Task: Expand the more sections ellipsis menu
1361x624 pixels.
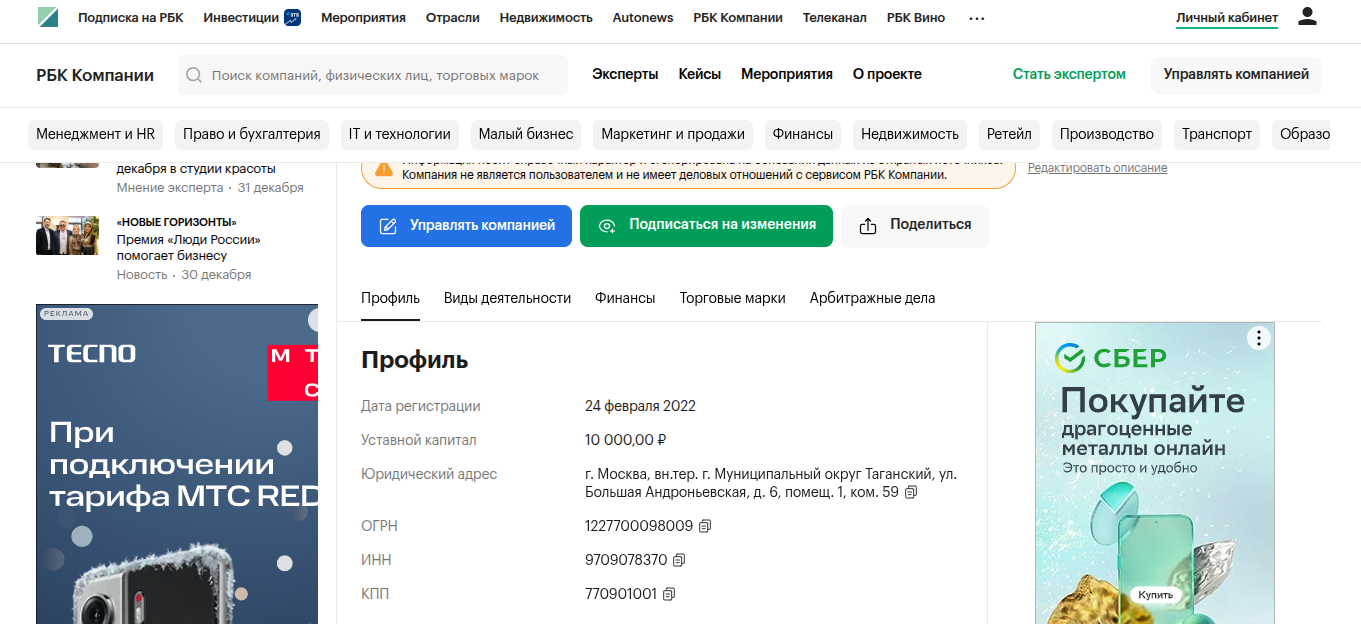Action: 977,18
